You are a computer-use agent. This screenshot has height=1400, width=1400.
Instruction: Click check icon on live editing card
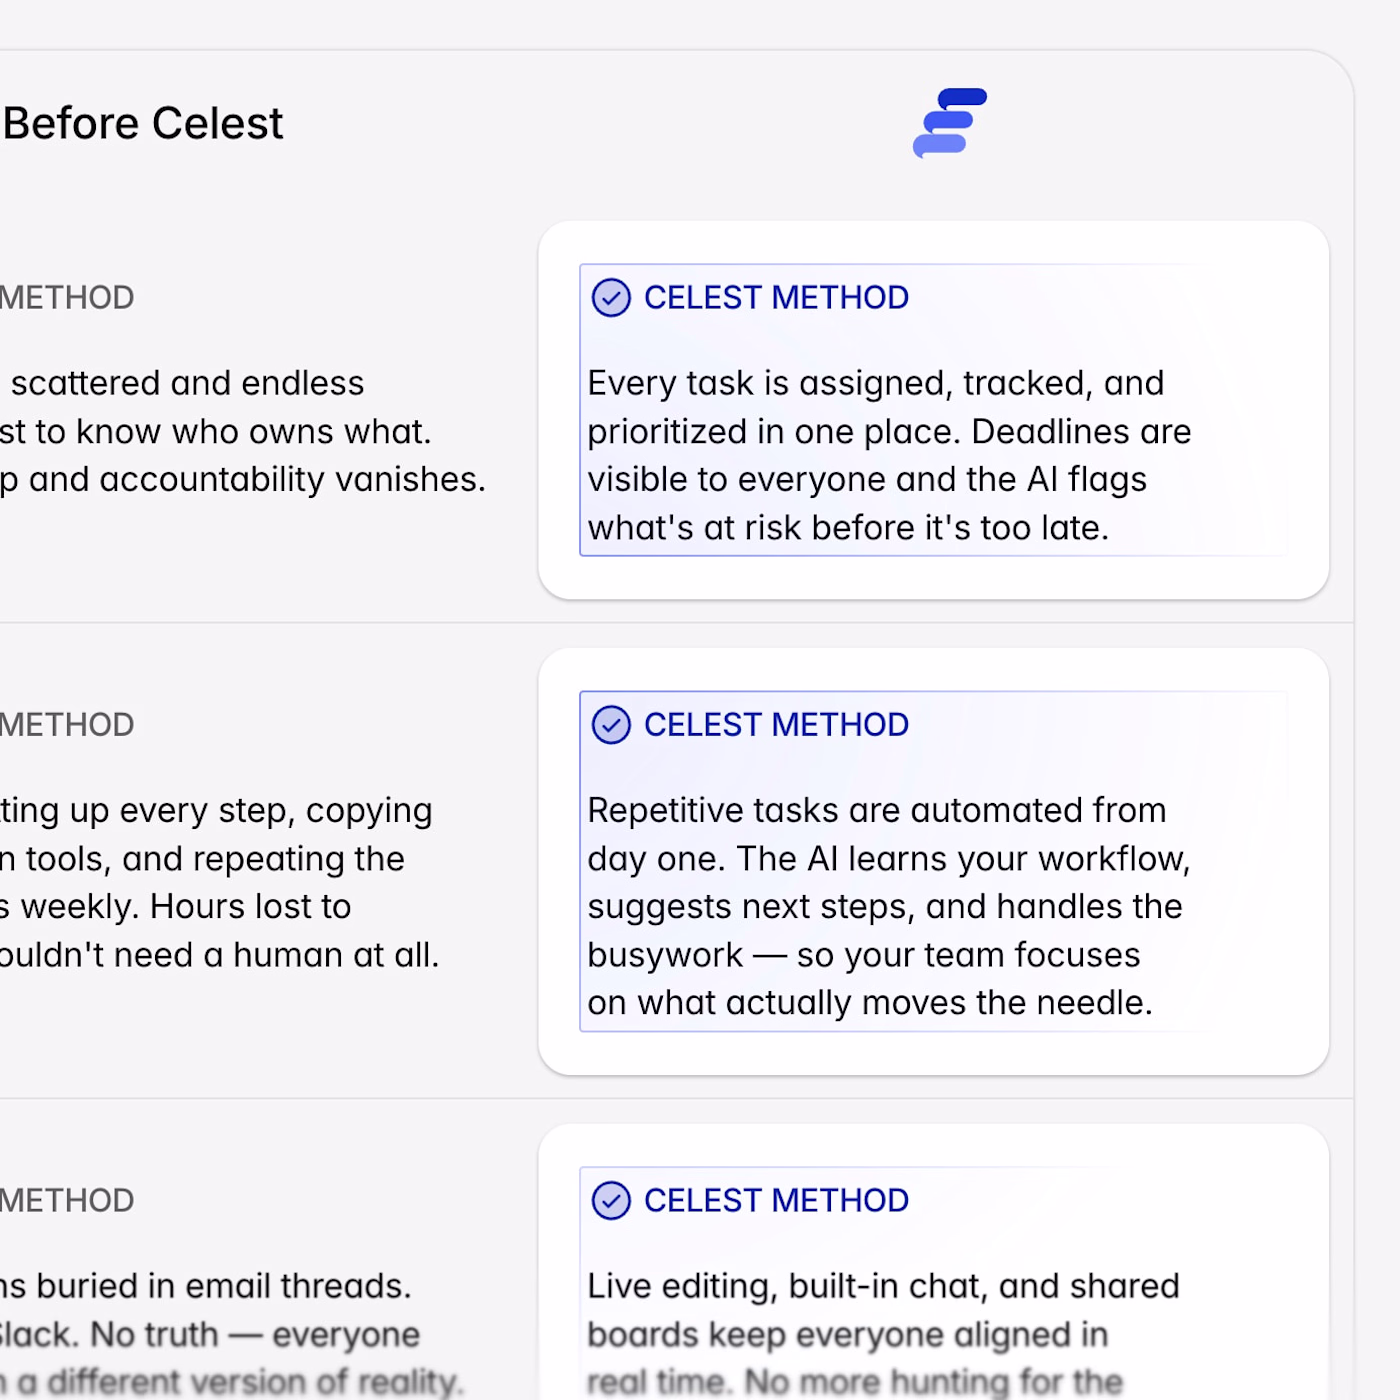(611, 1201)
